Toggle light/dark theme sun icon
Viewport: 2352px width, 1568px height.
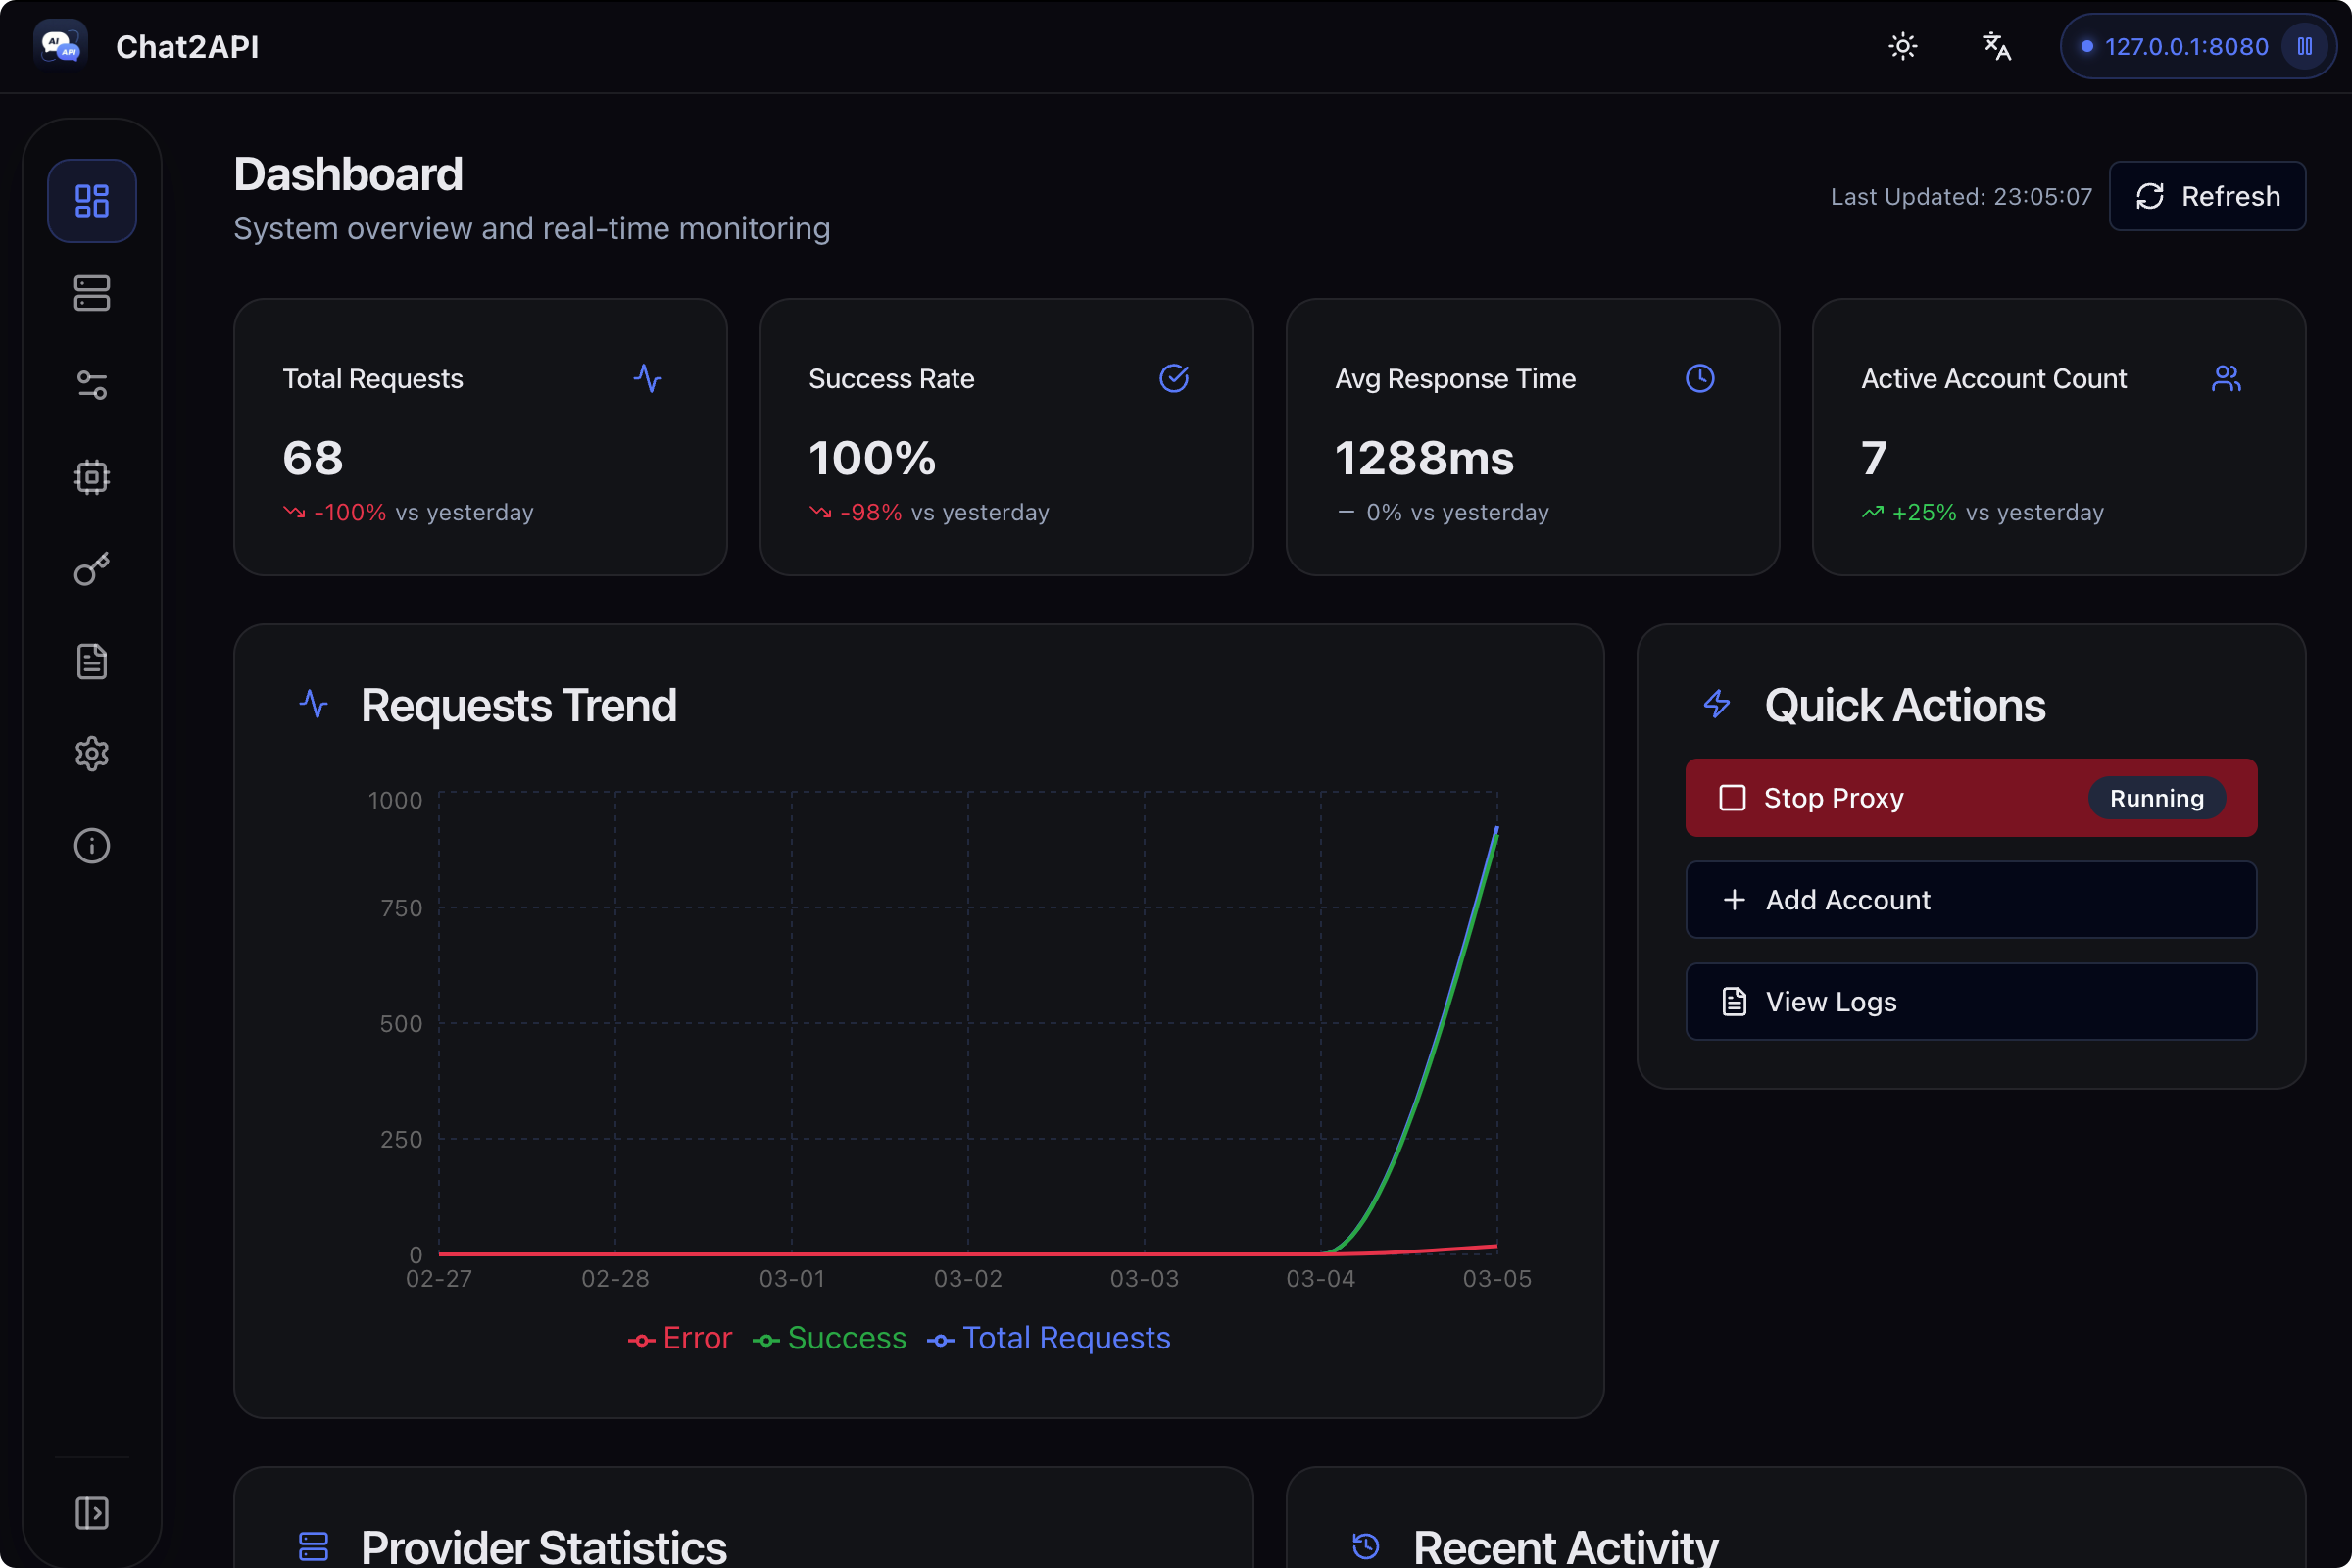point(1902,47)
